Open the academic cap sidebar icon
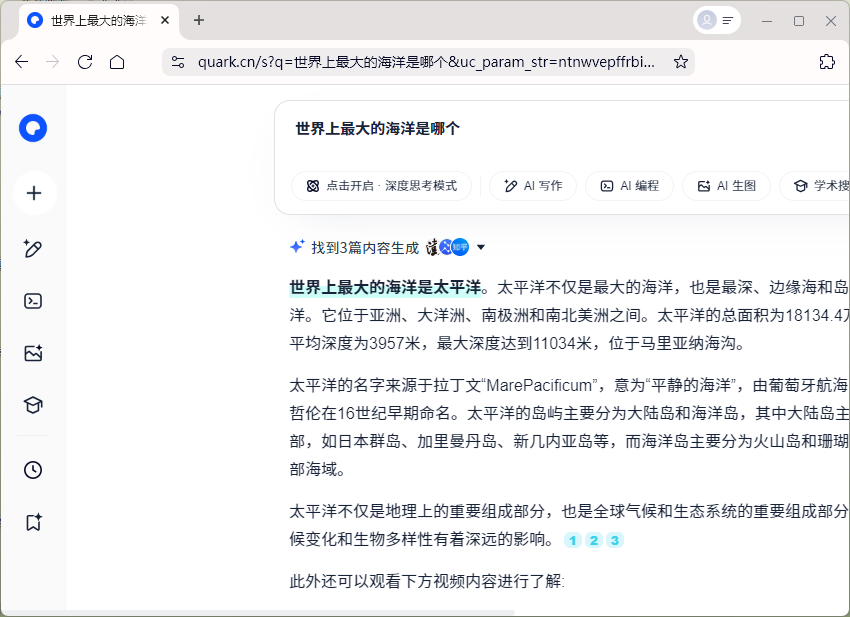This screenshot has height=617, width=850. point(34,405)
